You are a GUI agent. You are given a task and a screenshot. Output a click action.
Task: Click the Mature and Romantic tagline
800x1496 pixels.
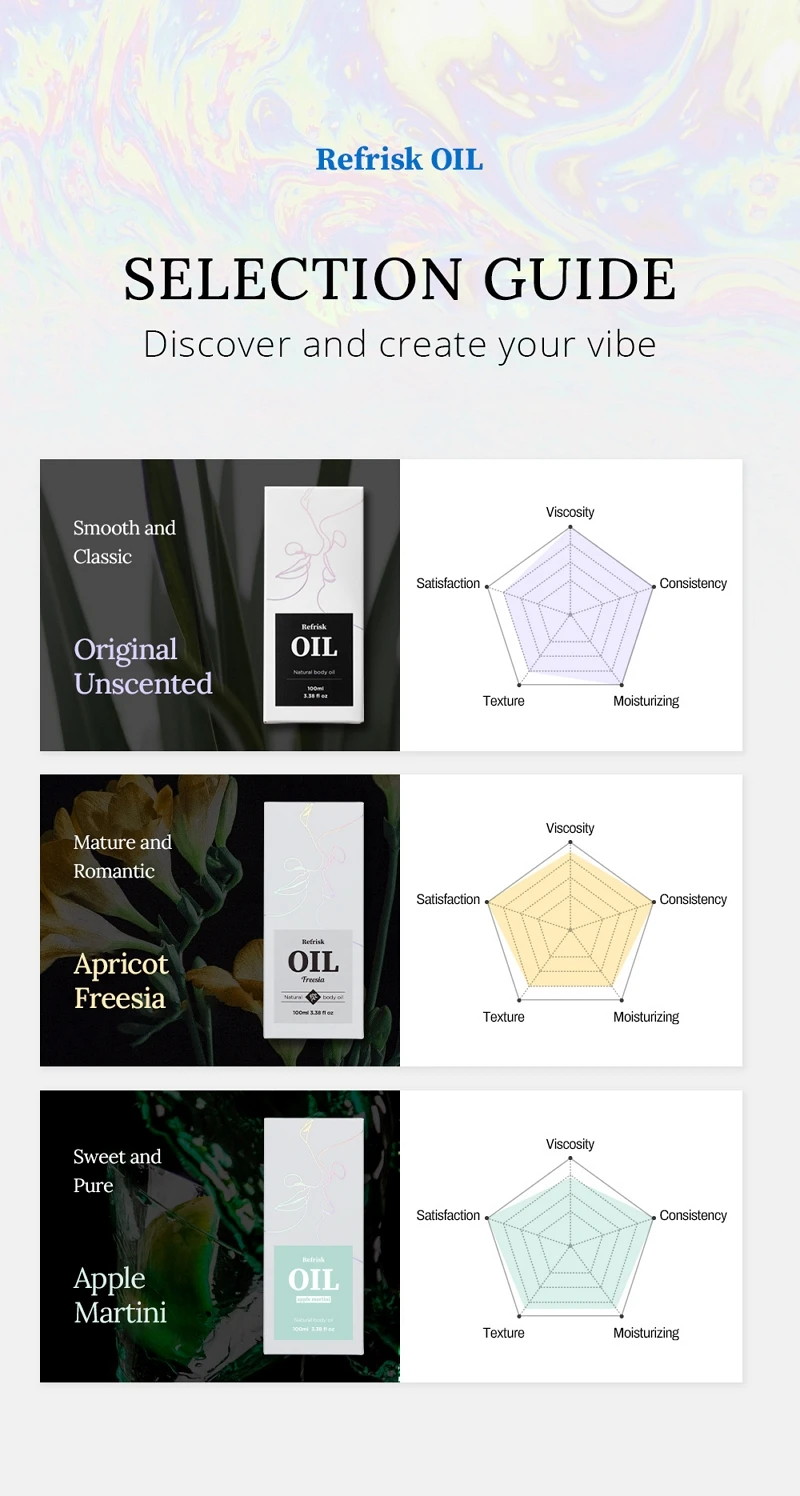pos(122,857)
